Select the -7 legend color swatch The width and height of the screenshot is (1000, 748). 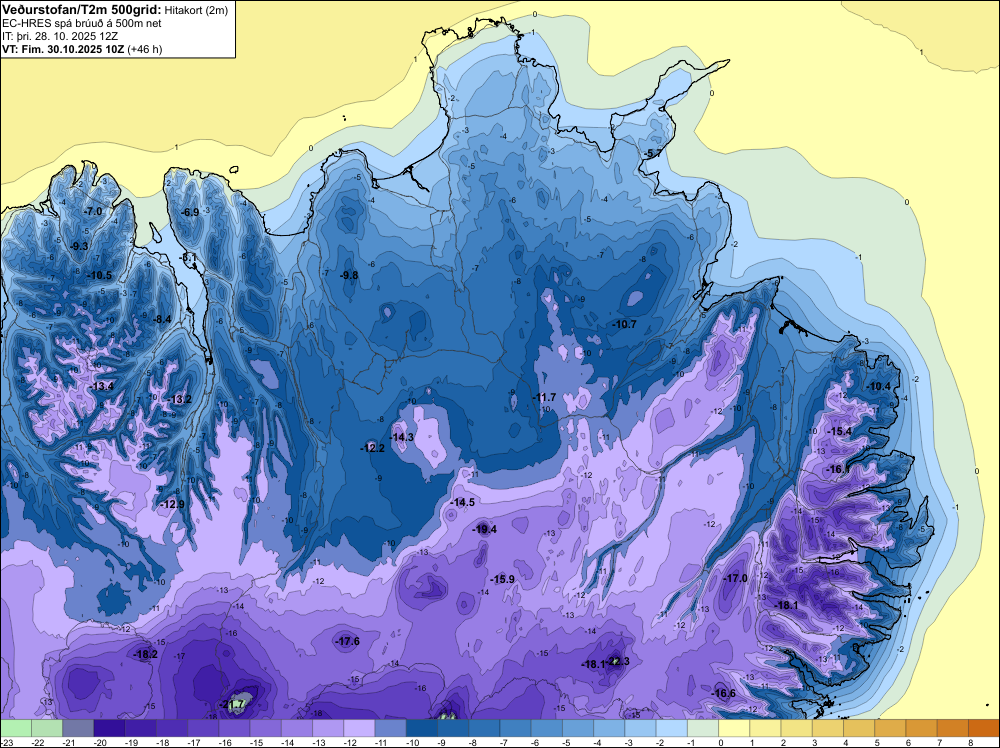click(515, 728)
